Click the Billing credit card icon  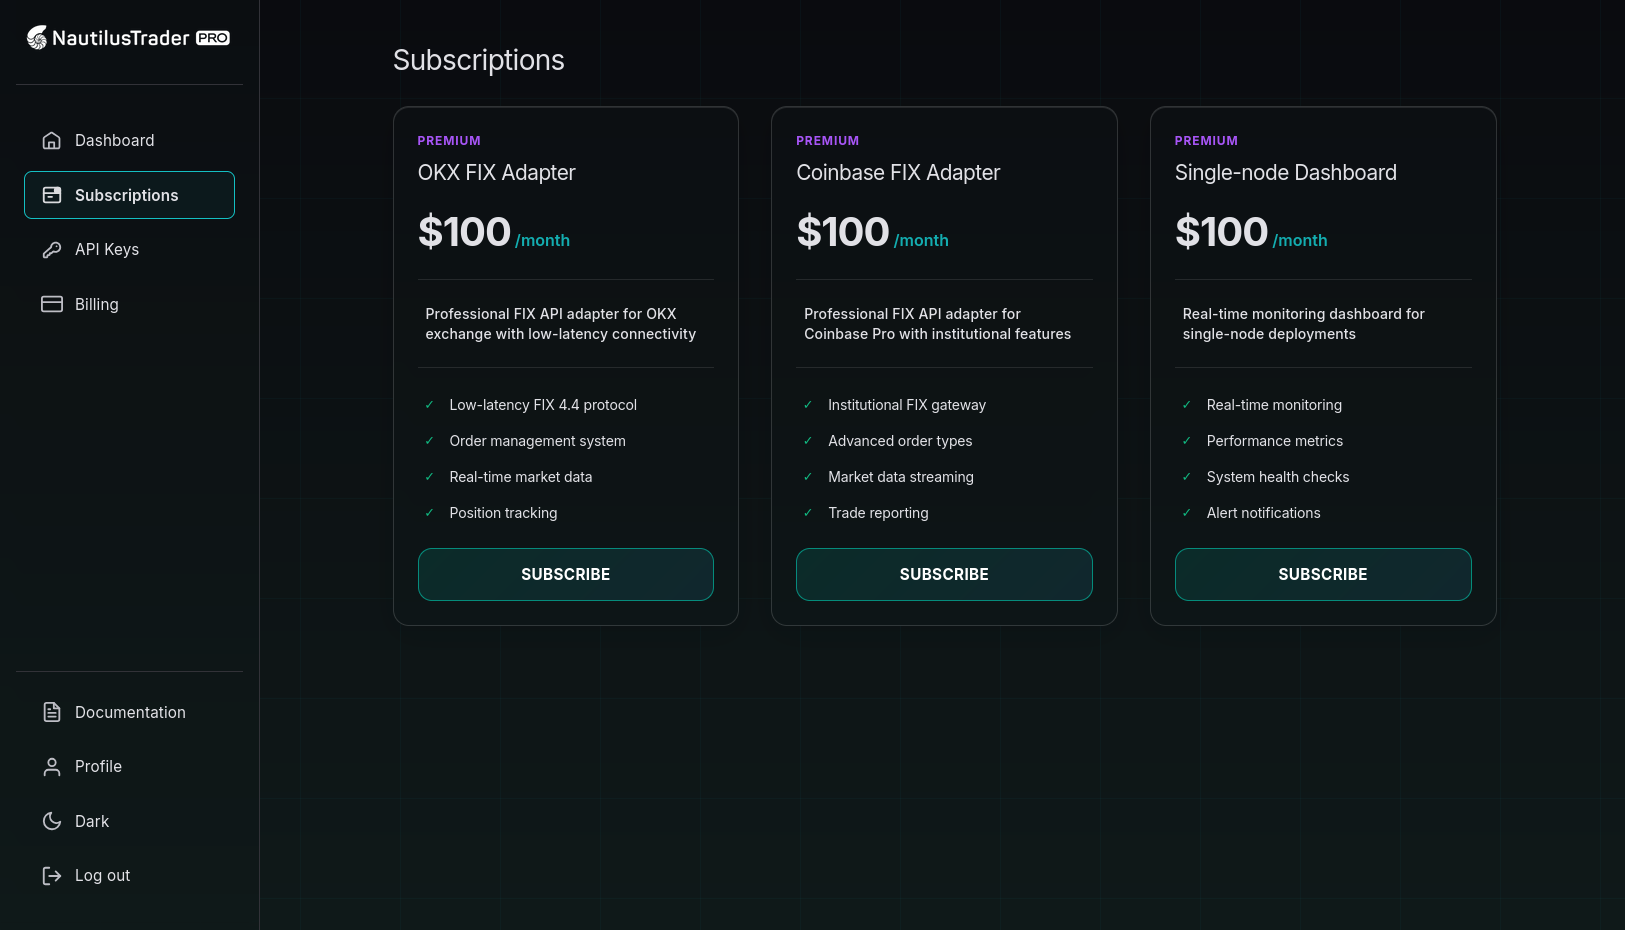[52, 304]
